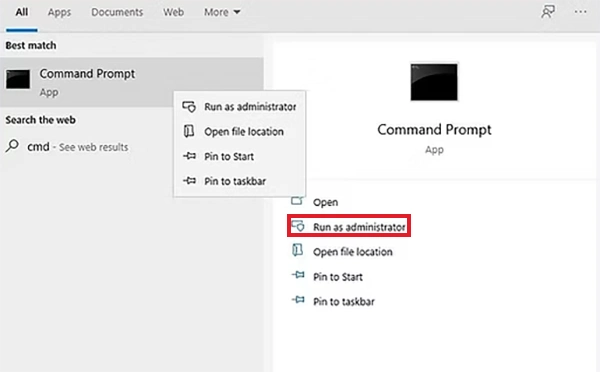The width and height of the screenshot is (600, 372).
Task: Click Pin to Start icon in preview pane
Action: [298, 275]
